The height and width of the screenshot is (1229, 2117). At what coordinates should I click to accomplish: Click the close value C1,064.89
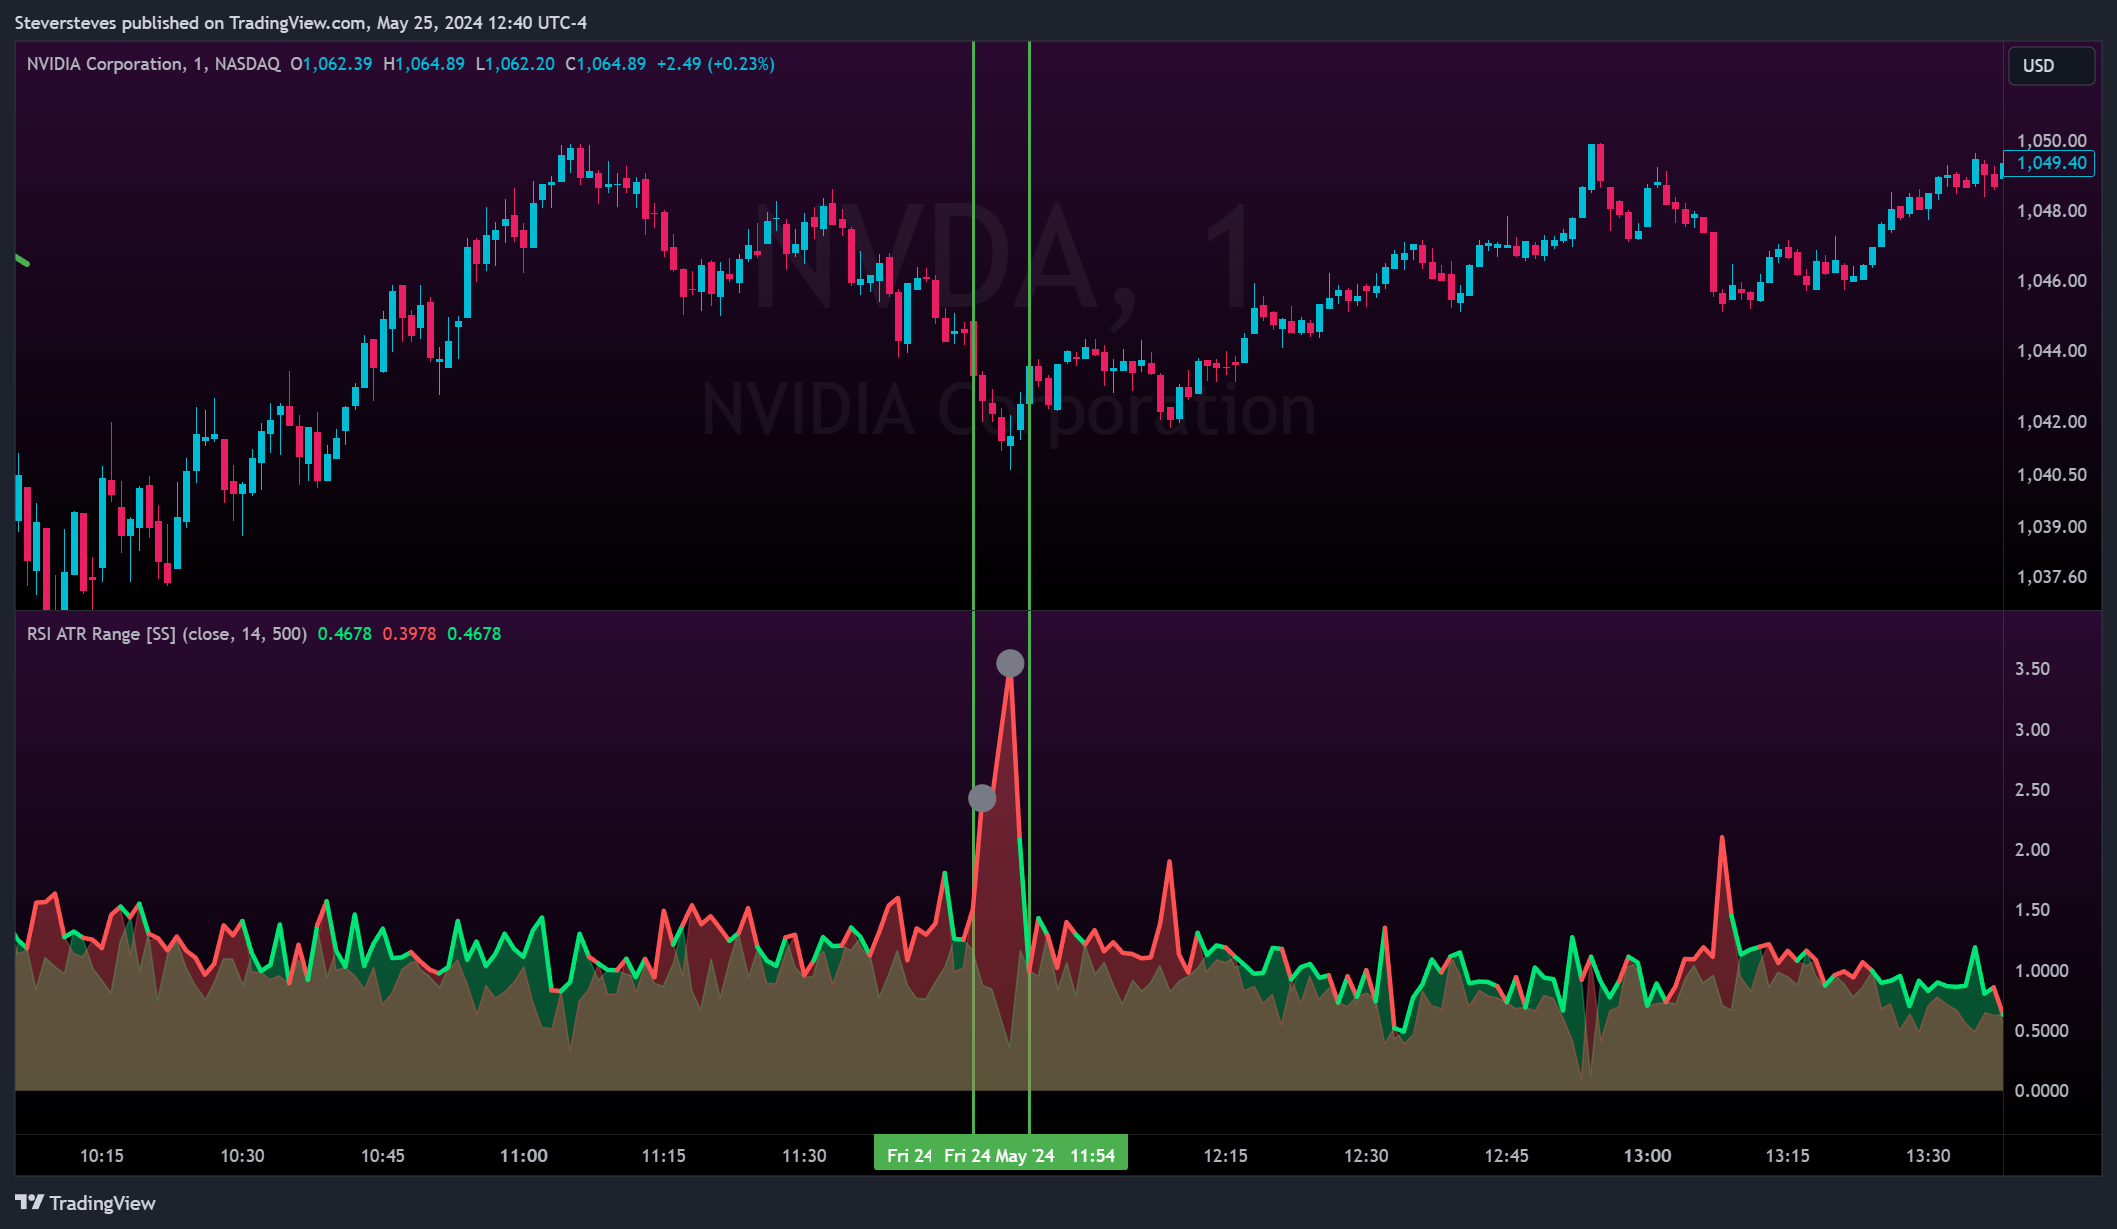606,64
